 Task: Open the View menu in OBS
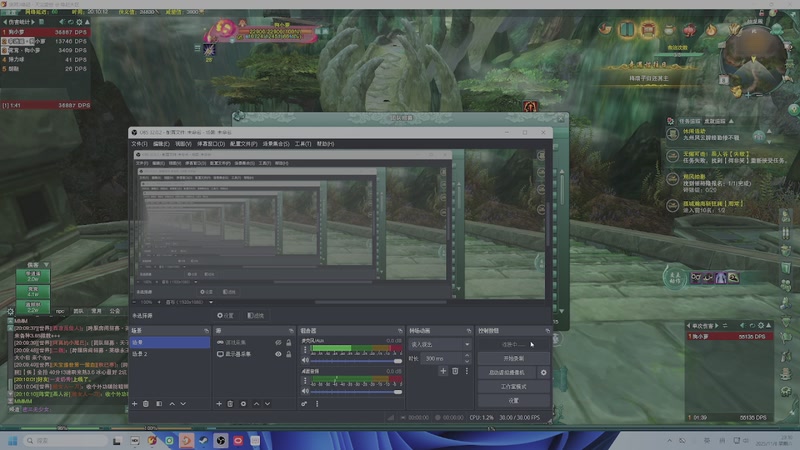coord(183,144)
